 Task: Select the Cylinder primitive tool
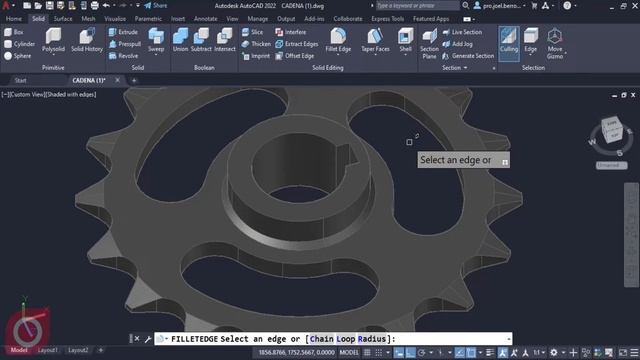[x=19, y=44]
